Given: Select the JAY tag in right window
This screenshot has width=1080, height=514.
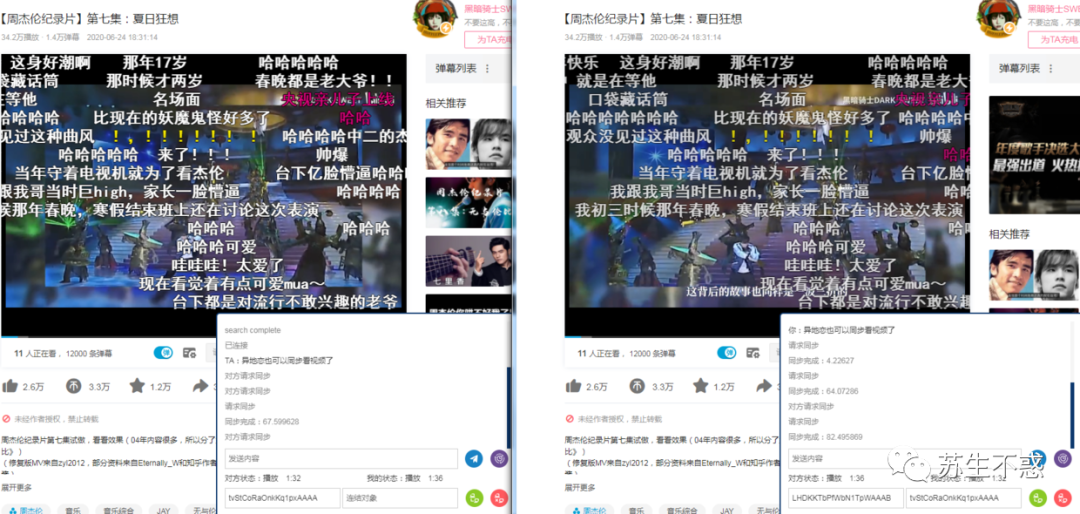Looking at the screenshot, I should [x=726, y=510].
